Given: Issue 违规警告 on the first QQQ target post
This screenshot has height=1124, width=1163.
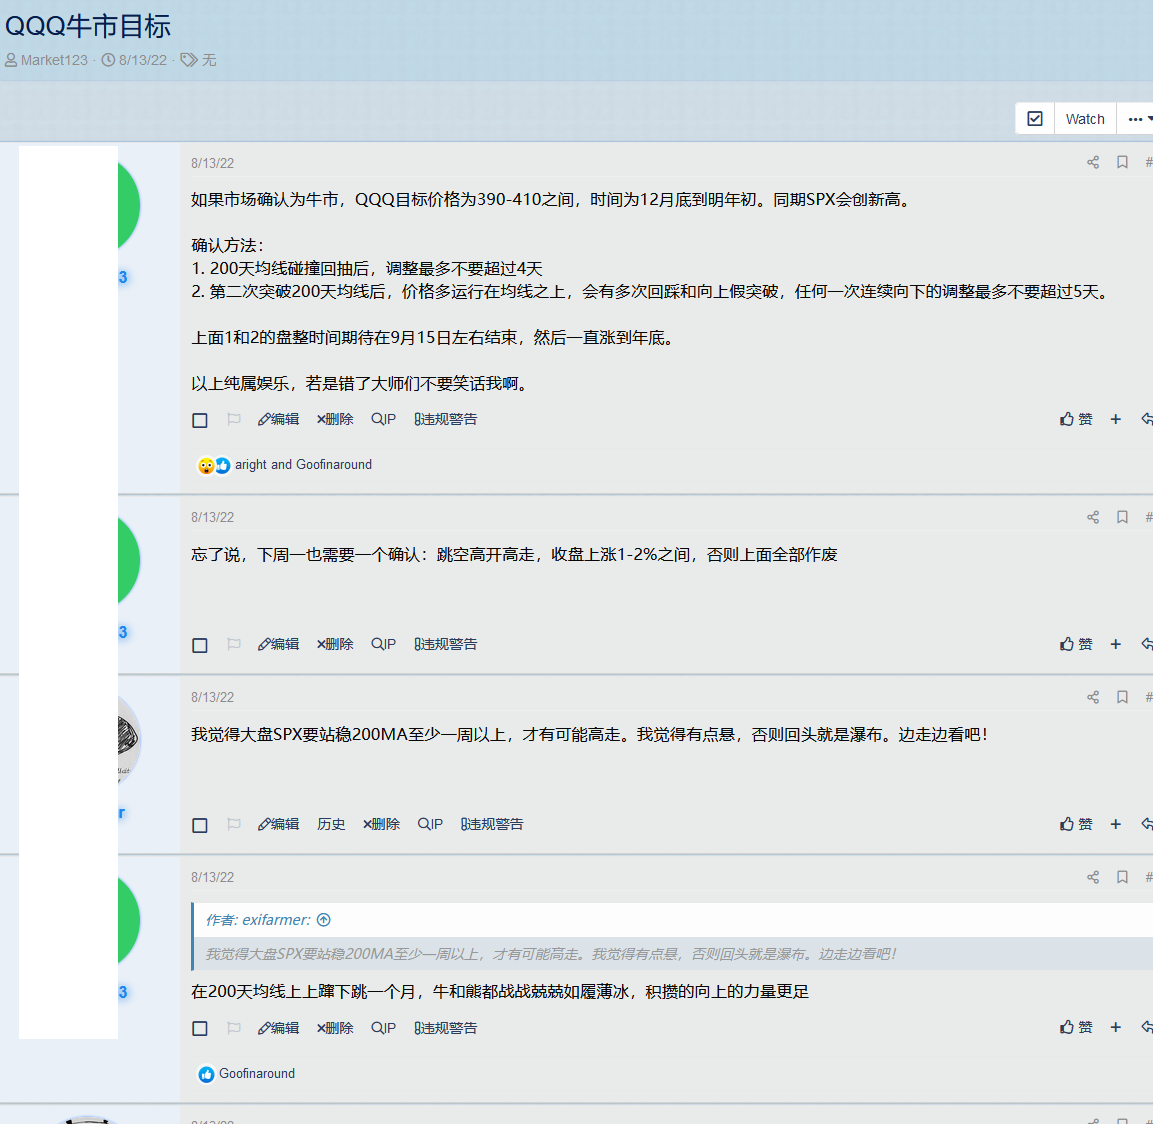Looking at the screenshot, I should pos(445,419).
